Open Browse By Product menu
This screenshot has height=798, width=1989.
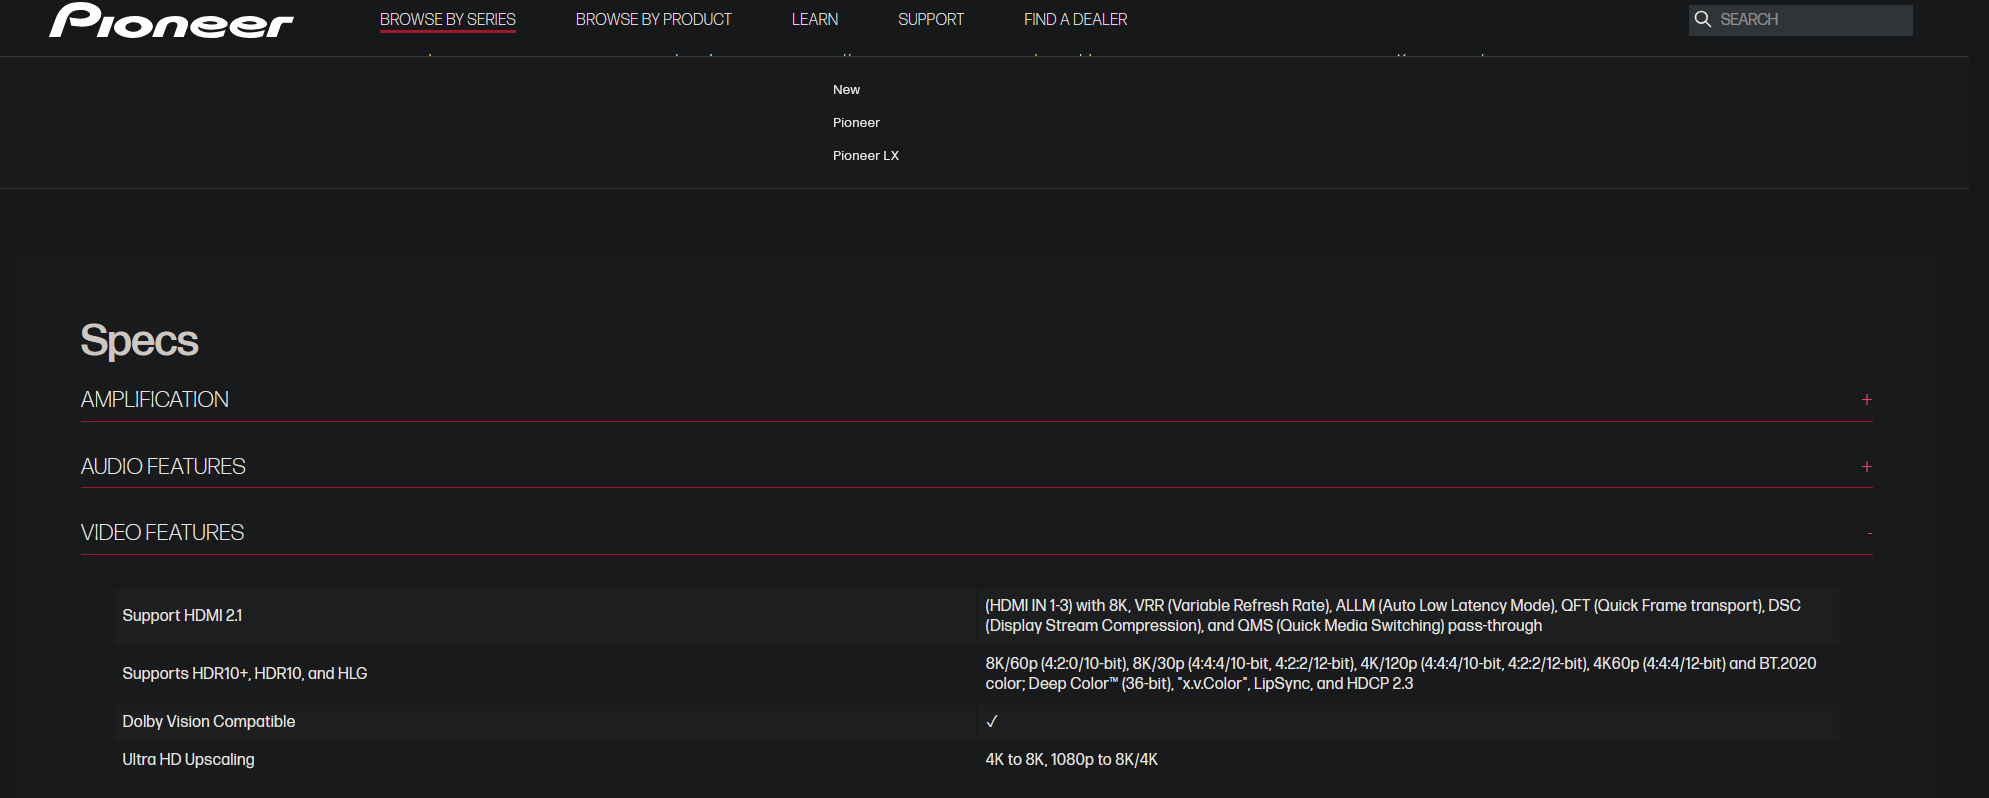point(654,19)
